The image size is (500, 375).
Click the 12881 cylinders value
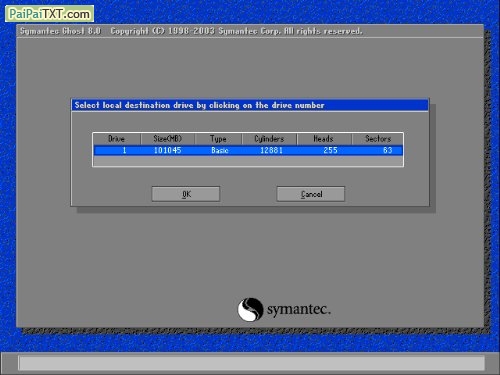[271, 150]
